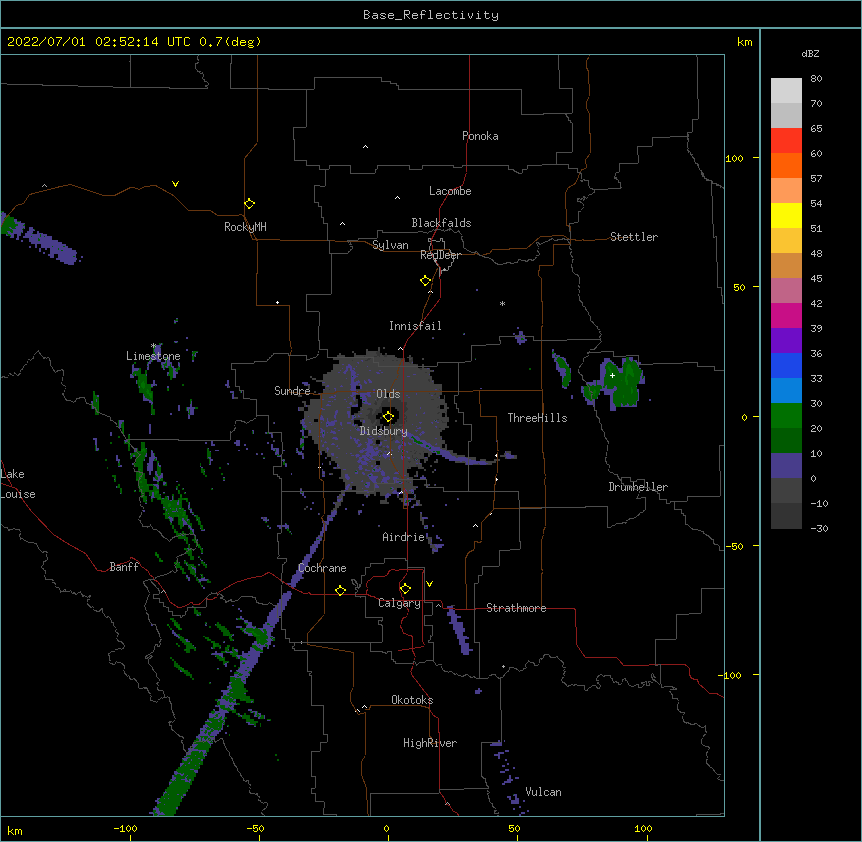Viewport: 862px width, 842px height.
Task: Click the Base_Reflectivity title text
Action: (431, 15)
